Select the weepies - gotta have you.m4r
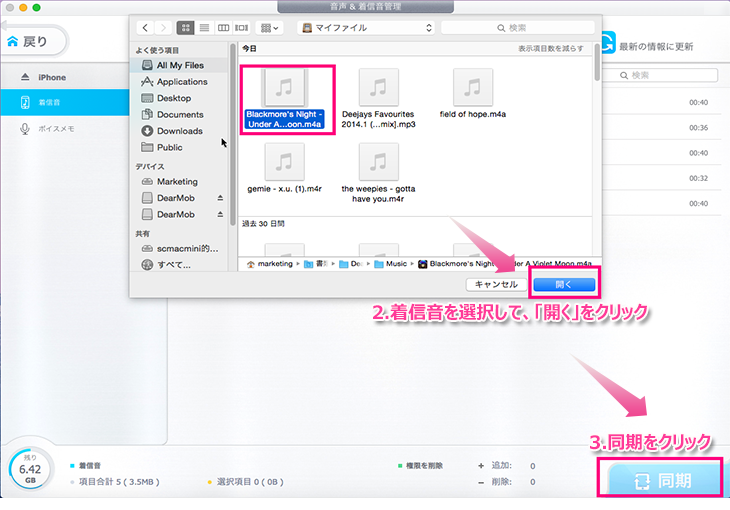Viewport: 730px width, 510px height. coord(378,173)
